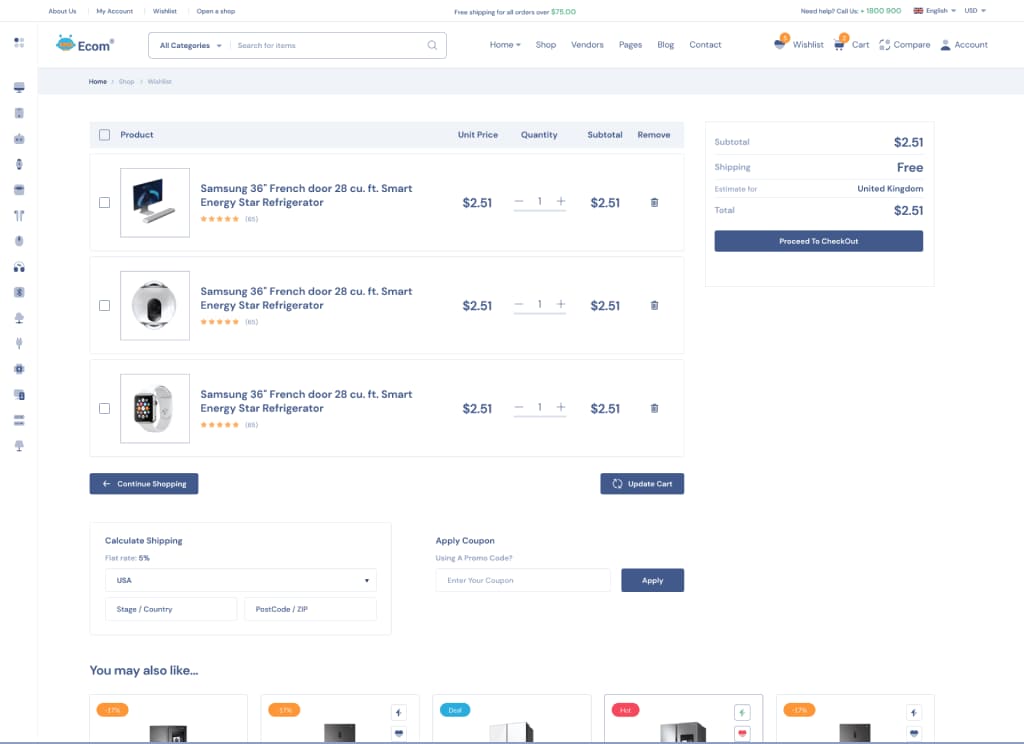Viewport: 1024px width, 744px height.
Task: Go to the Shop menu item
Action: 546,45
